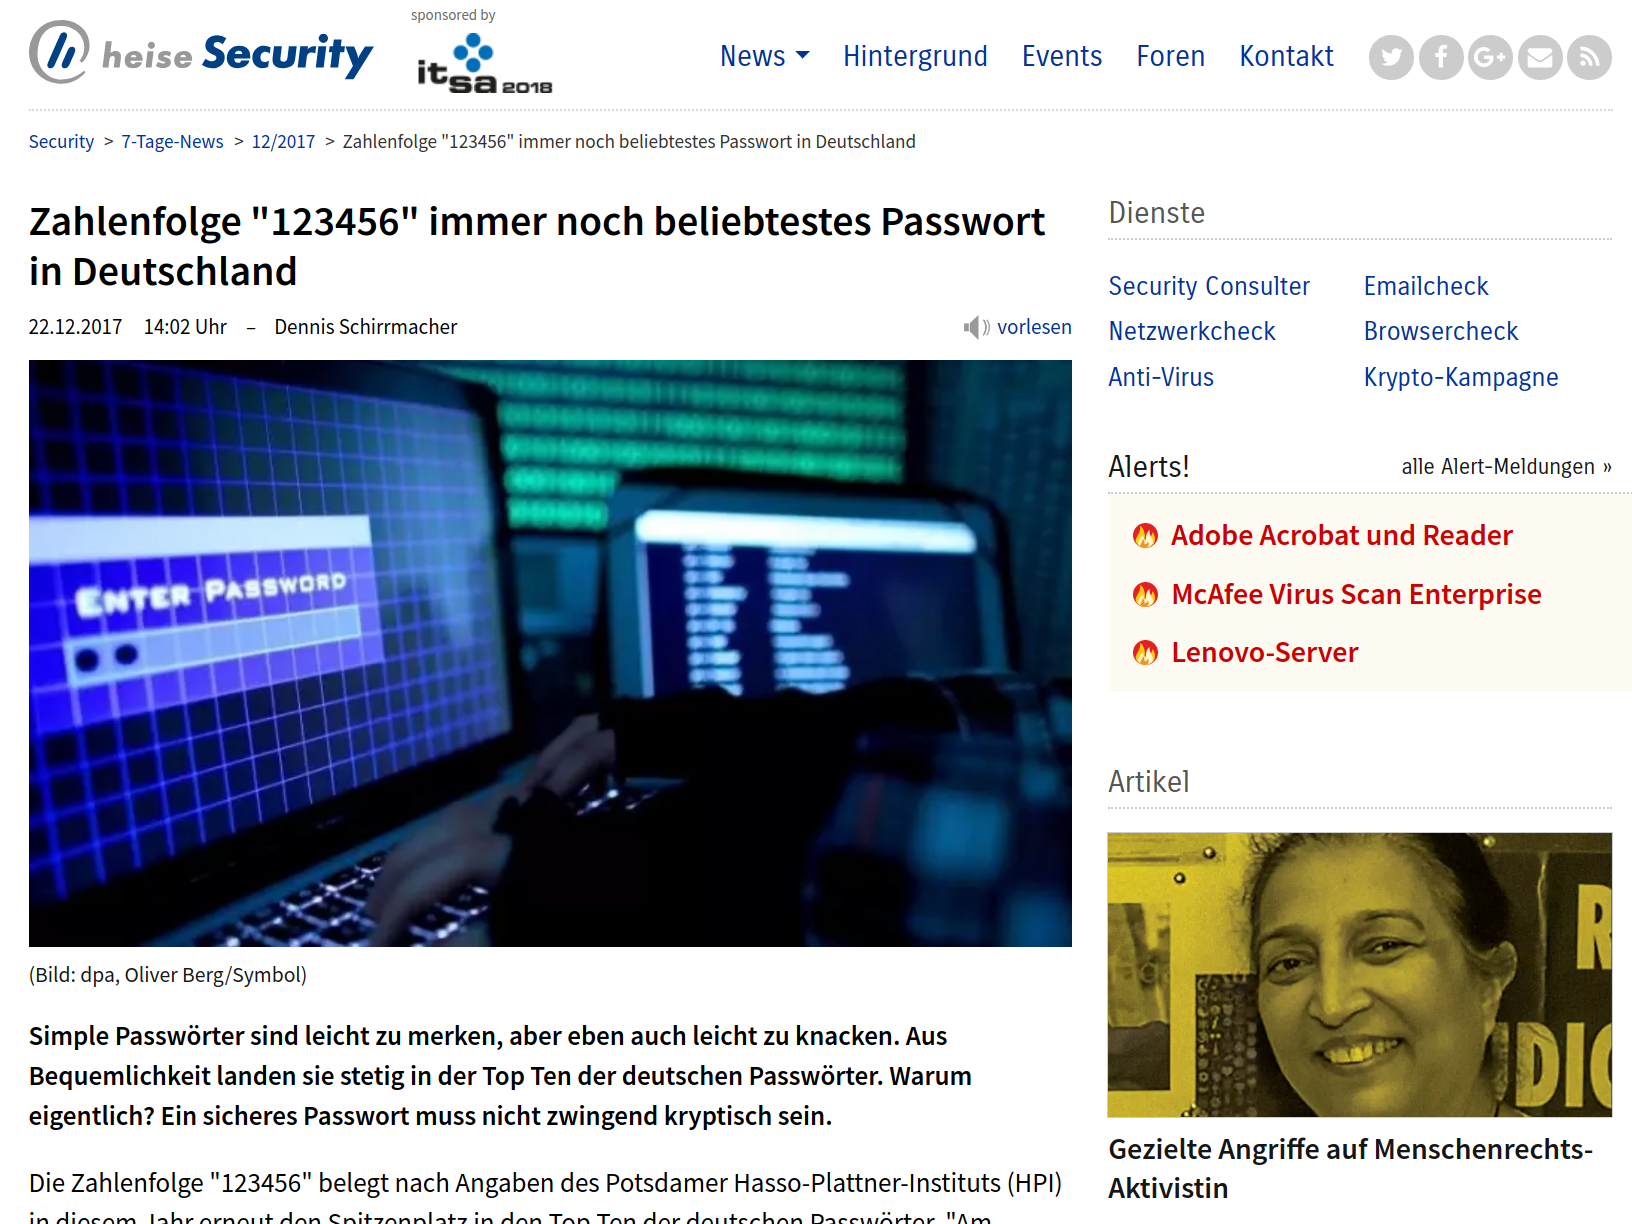Screen dimensions: 1632x1224
Task: Open the 7-Tage-News breadcrumb link
Action: [172, 142]
